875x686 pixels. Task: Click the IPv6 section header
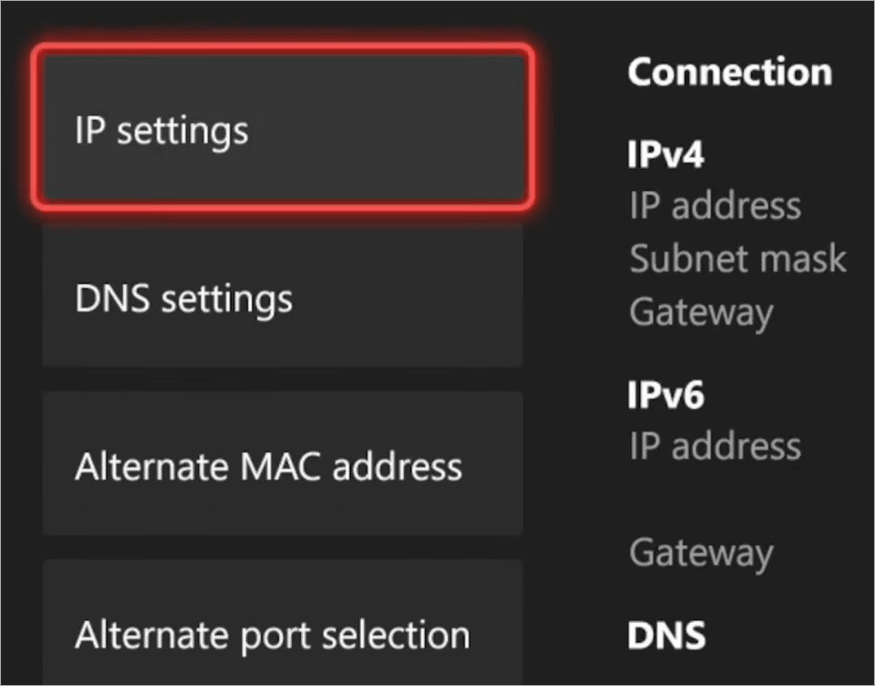pyautogui.click(x=666, y=395)
